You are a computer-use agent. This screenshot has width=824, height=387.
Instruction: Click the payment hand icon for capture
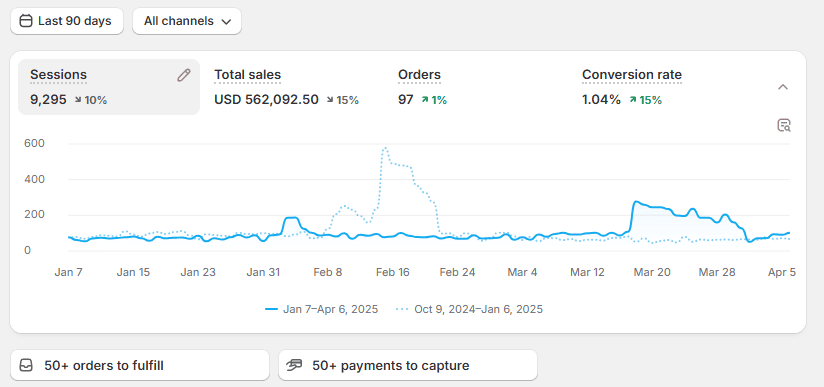(x=294, y=365)
